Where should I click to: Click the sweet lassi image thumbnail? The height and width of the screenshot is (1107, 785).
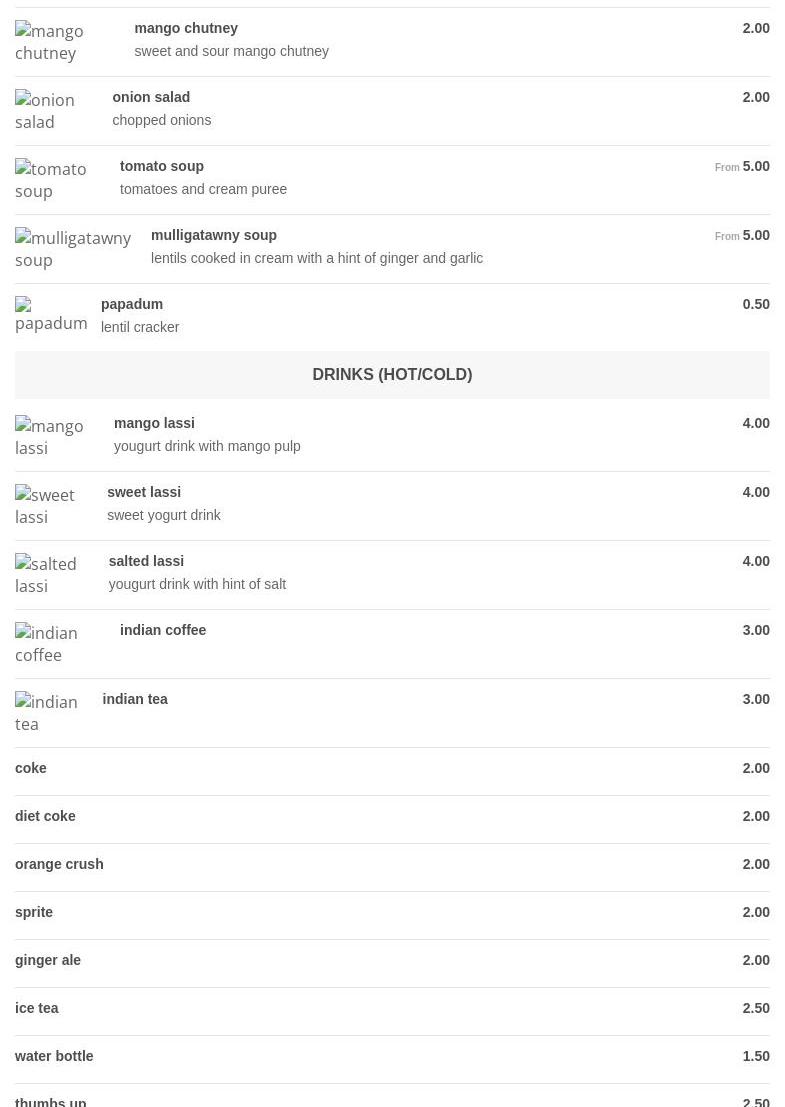(x=45, y=505)
